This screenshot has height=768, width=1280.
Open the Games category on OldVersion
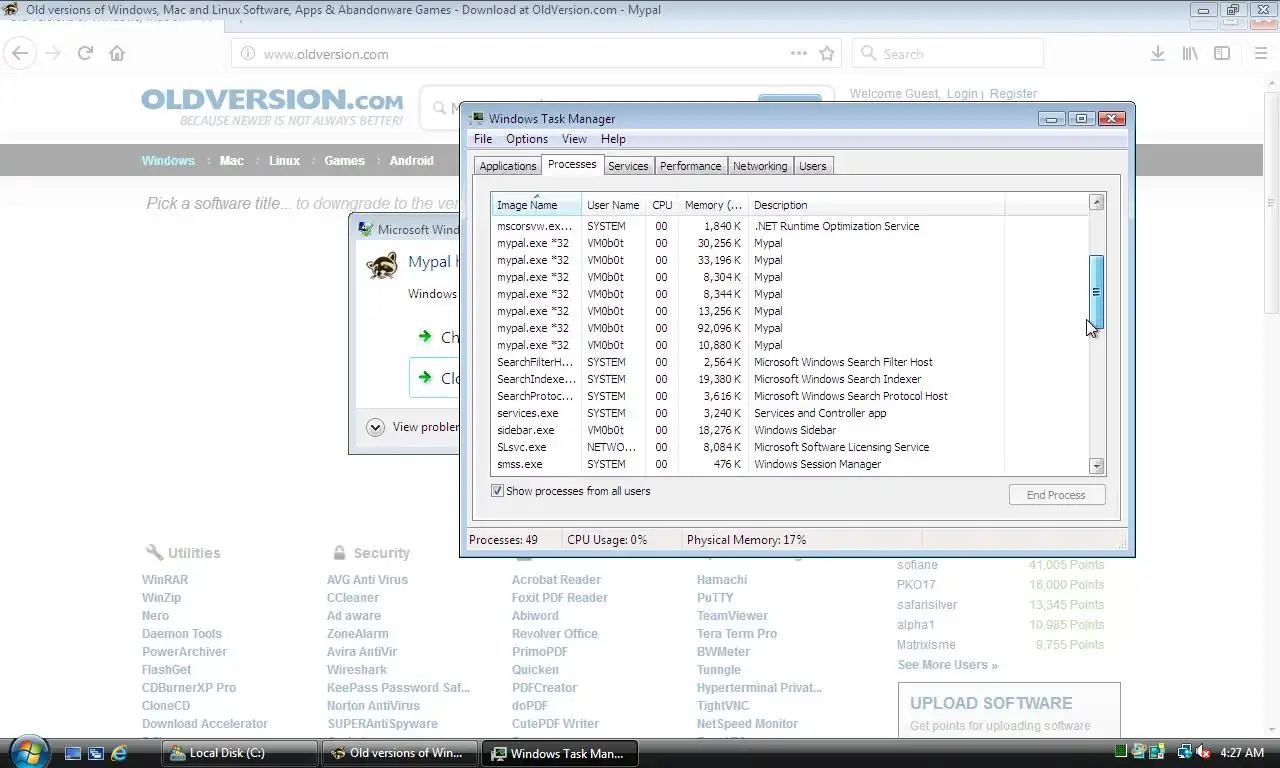(x=344, y=160)
